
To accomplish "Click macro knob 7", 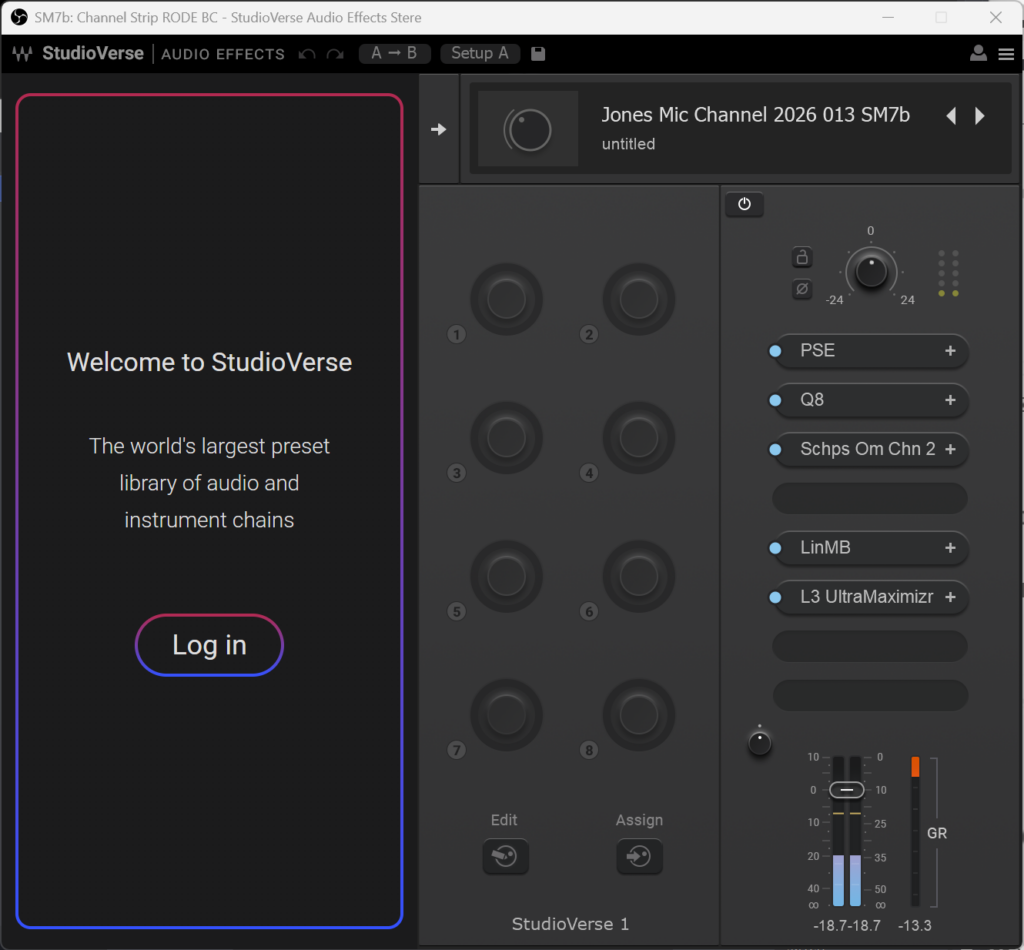I will tap(506, 715).
